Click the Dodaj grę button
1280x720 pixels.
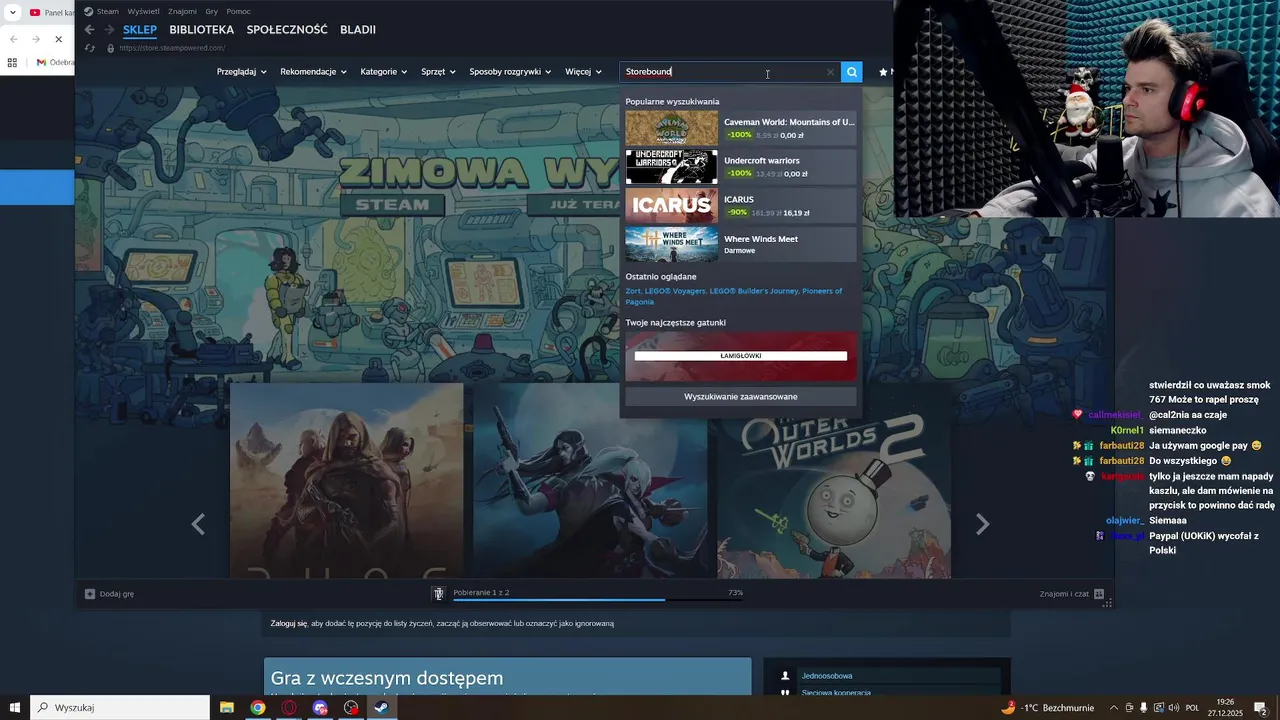(x=109, y=594)
